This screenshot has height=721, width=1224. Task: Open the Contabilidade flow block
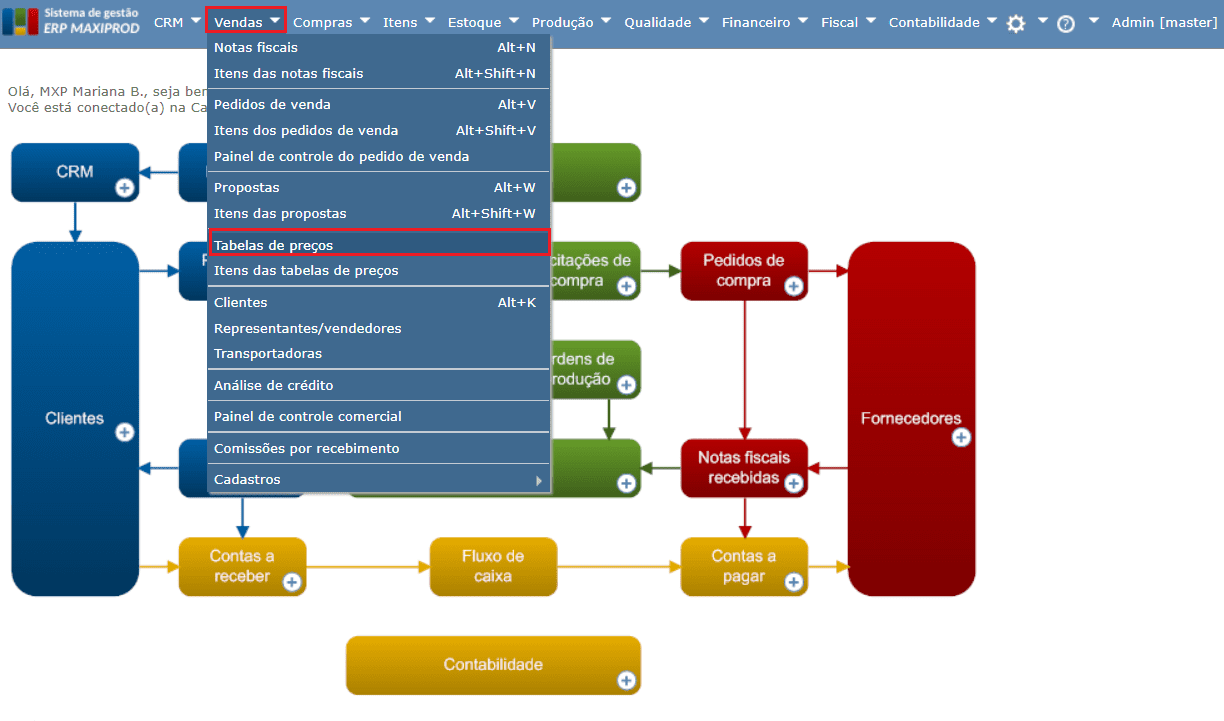point(493,665)
